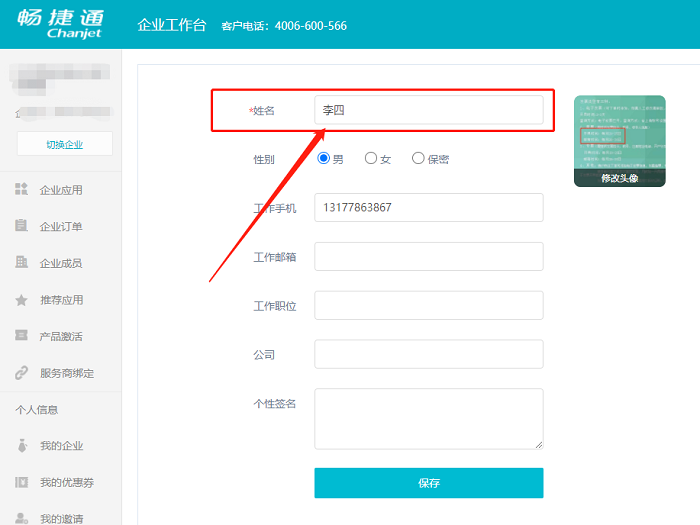Screen dimensions: 700x525
Task: Click the 我的邀请 person icon
Action: (21, 518)
